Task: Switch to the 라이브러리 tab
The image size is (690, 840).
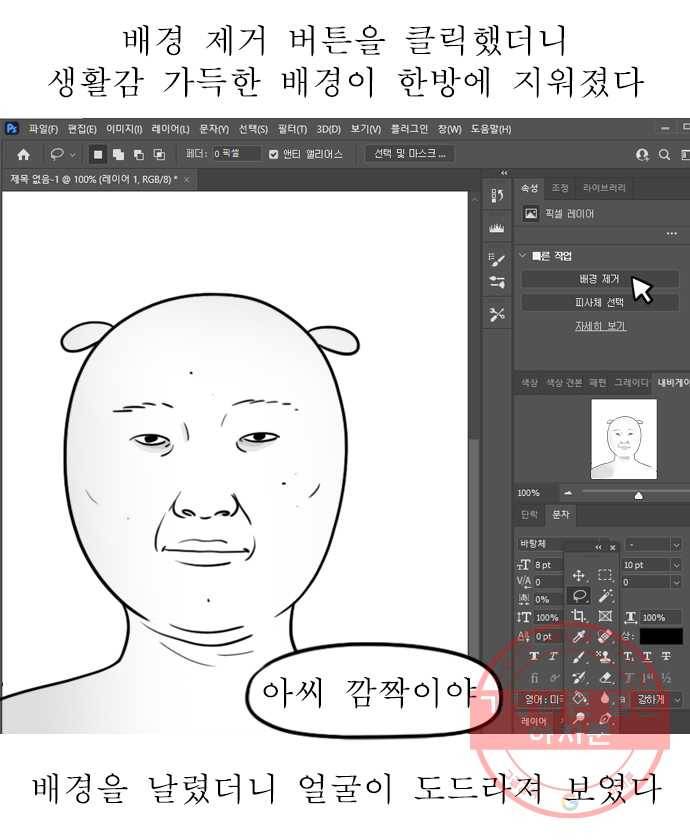Action: click(604, 188)
